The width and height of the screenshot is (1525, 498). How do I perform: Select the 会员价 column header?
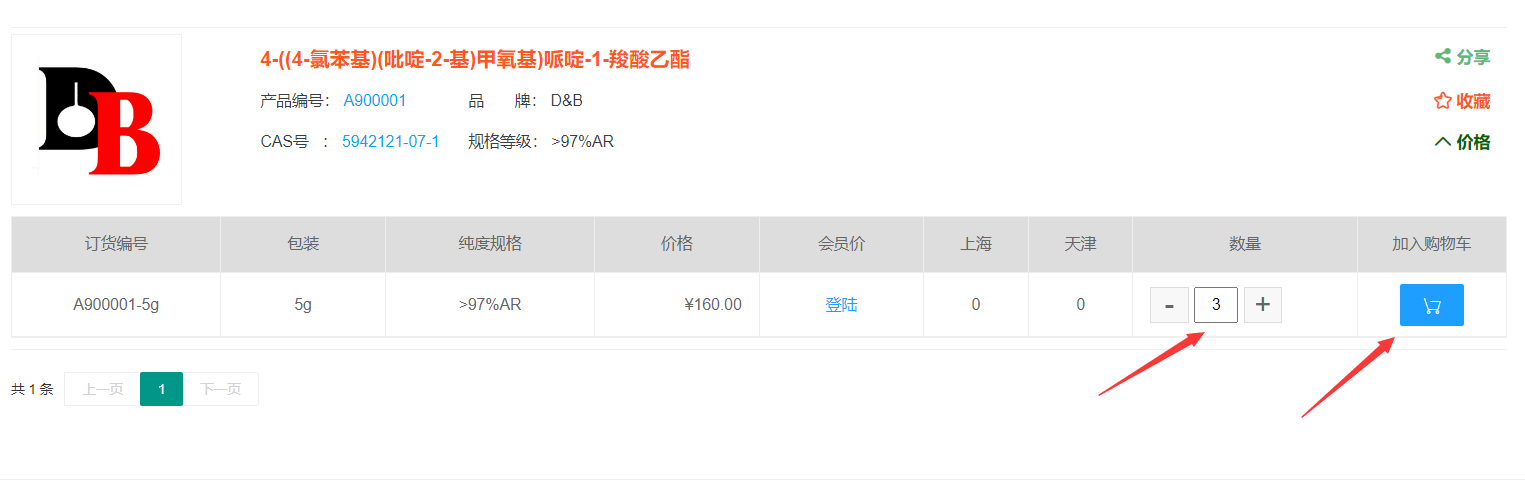coord(841,244)
